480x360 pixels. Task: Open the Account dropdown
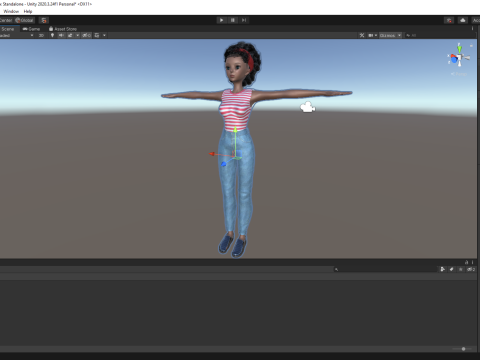click(x=476, y=20)
